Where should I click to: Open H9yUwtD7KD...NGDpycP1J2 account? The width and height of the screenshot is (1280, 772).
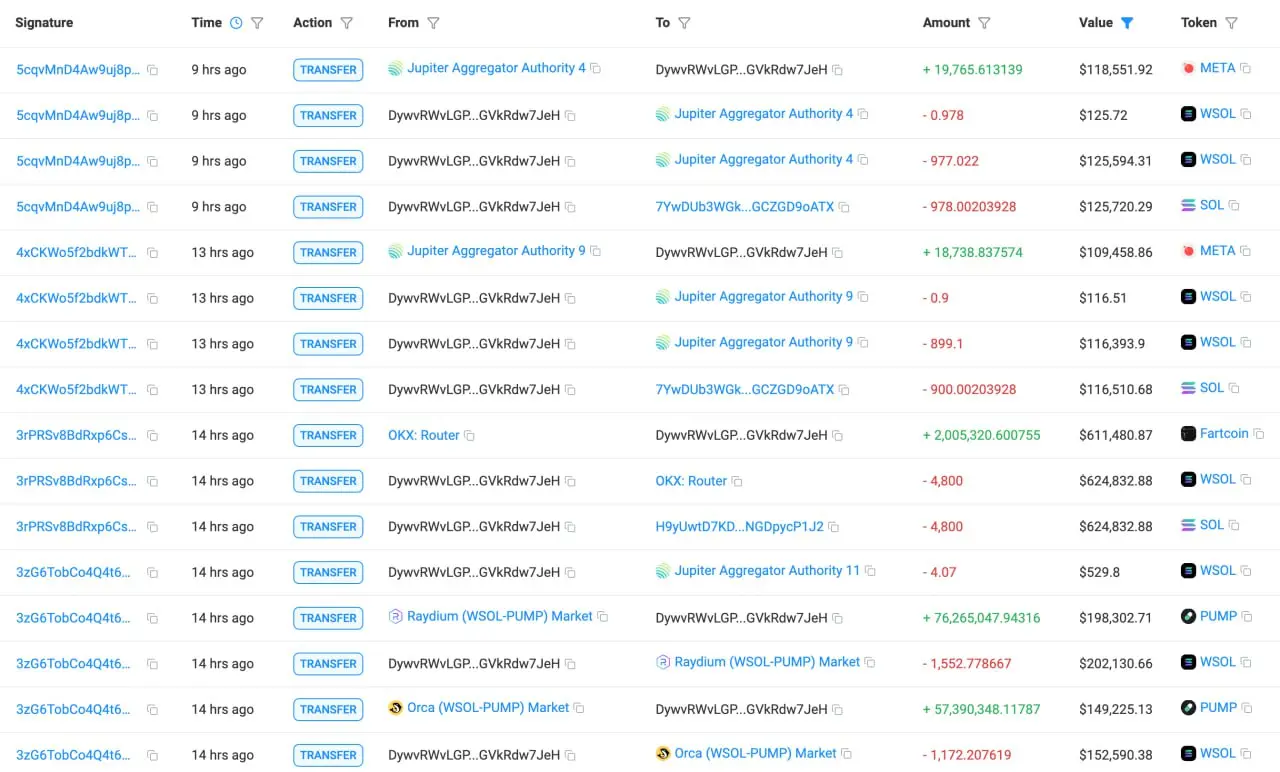click(740, 527)
